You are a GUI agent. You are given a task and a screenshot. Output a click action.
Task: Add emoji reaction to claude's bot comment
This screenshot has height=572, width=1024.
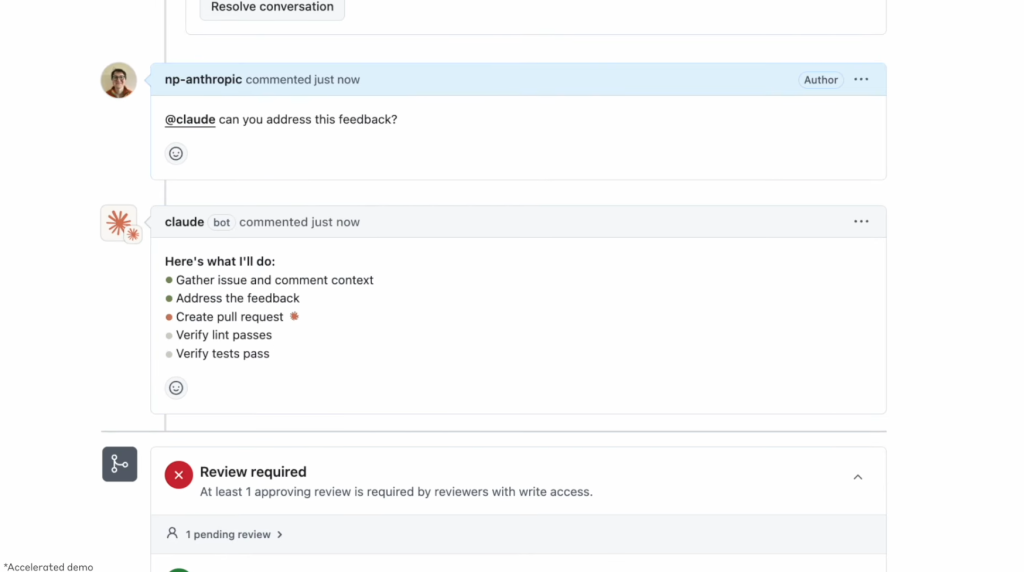coord(176,388)
